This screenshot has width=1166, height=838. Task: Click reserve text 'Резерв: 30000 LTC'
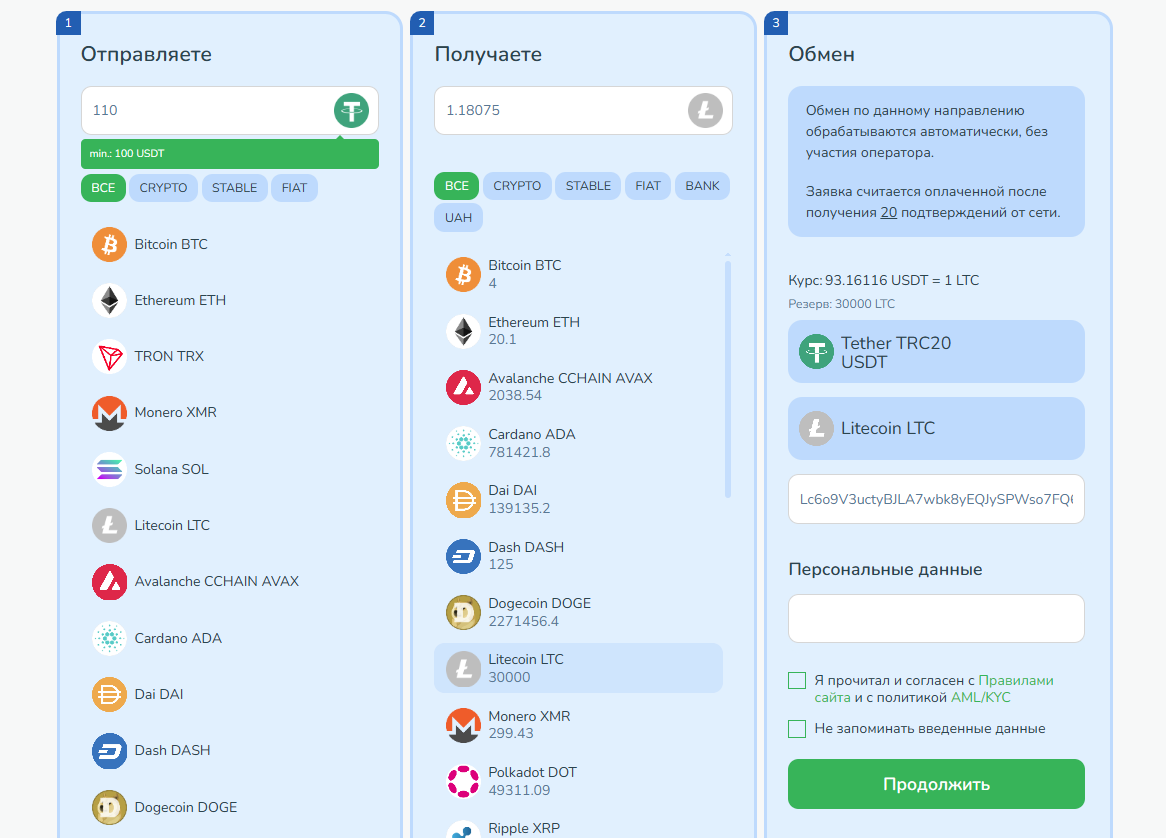pyautogui.click(x=842, y=304)
